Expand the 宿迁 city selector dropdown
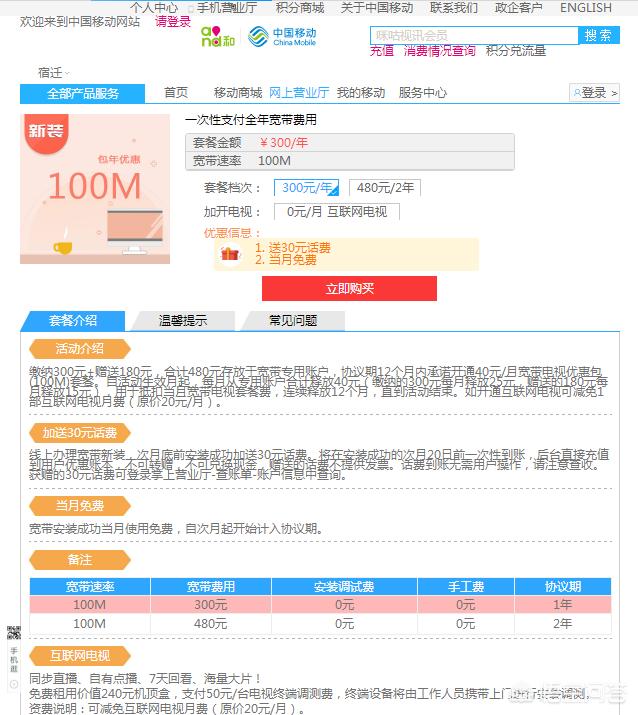The height and width of the screenshot is (715, 638). click(53, 73)
